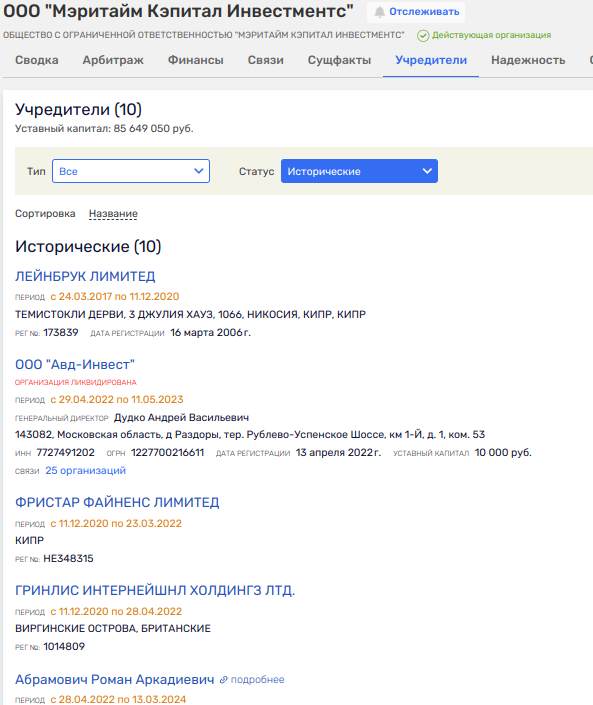Change sorting by clicking Название
The height and width of the screenshot is (705, 593).
click(x=113, y=214)
